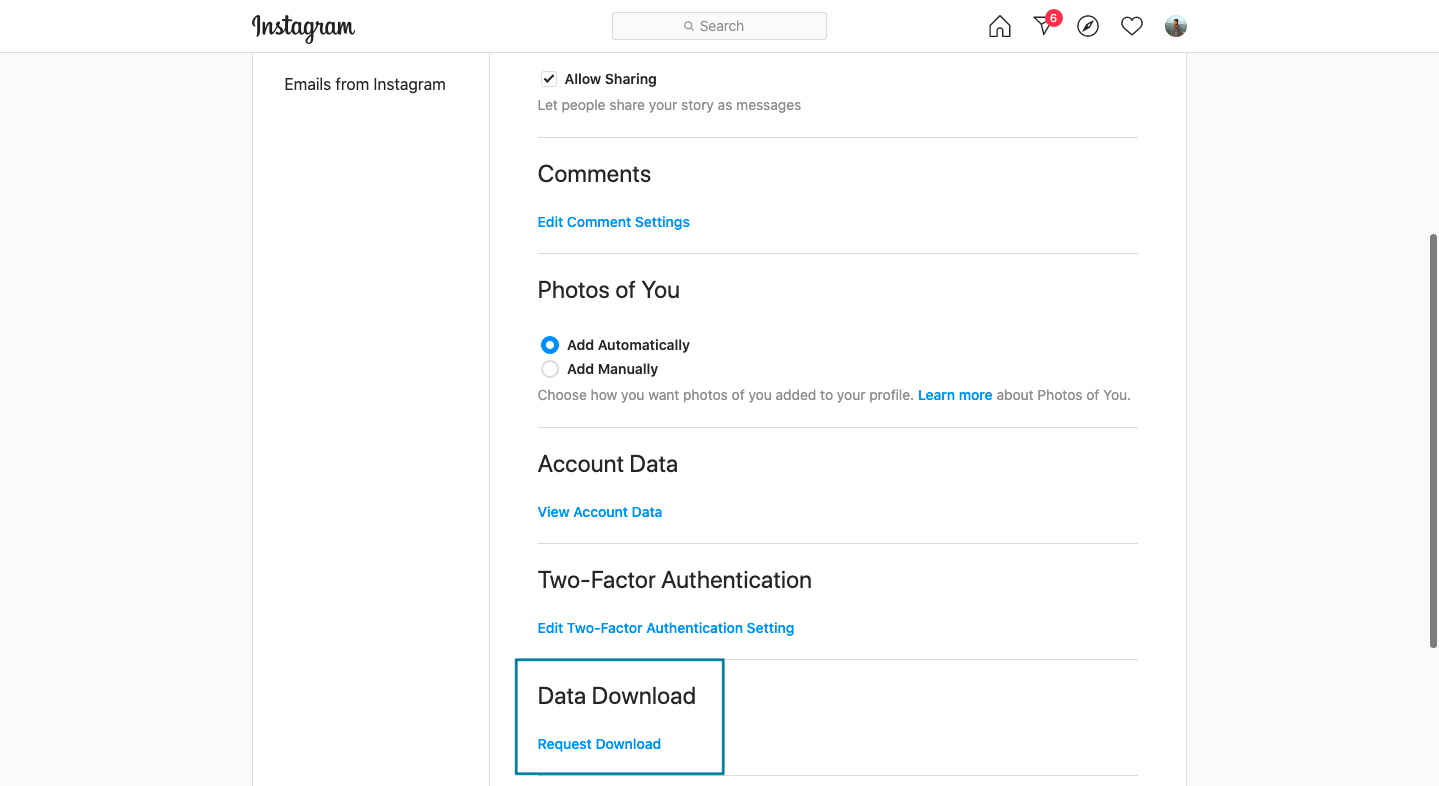
Task: Open direct messages paper plane icon
Action: pyautogui.click(x=1043, y=27)
